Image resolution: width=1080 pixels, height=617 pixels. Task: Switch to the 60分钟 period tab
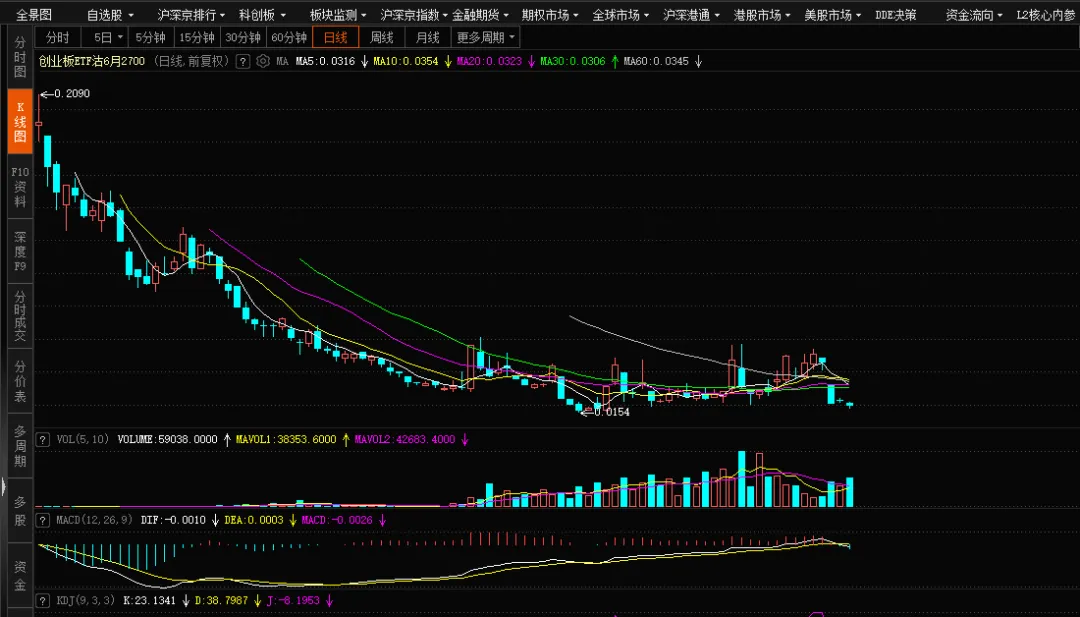289,37
